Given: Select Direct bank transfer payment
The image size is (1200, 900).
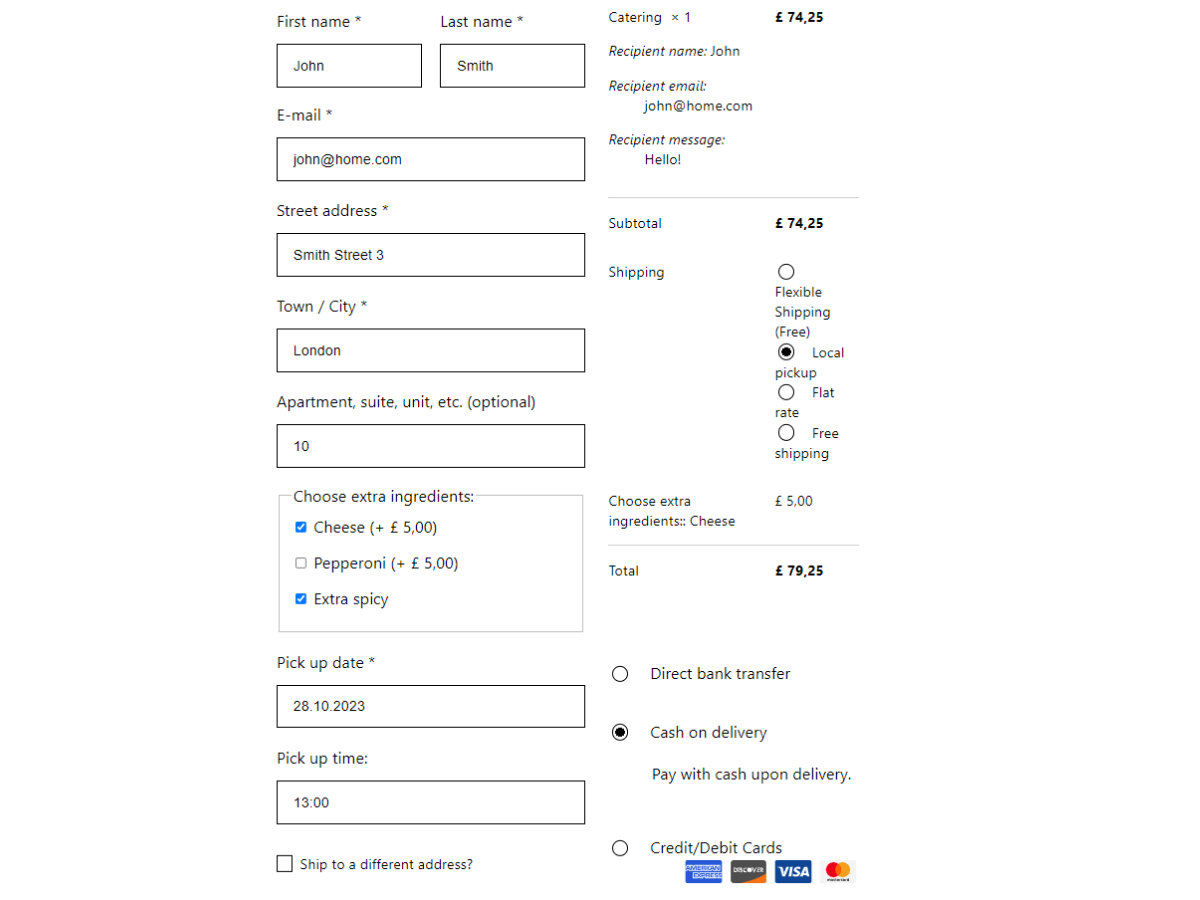Looking at the screenshot, I should click(x=620, y=673).
